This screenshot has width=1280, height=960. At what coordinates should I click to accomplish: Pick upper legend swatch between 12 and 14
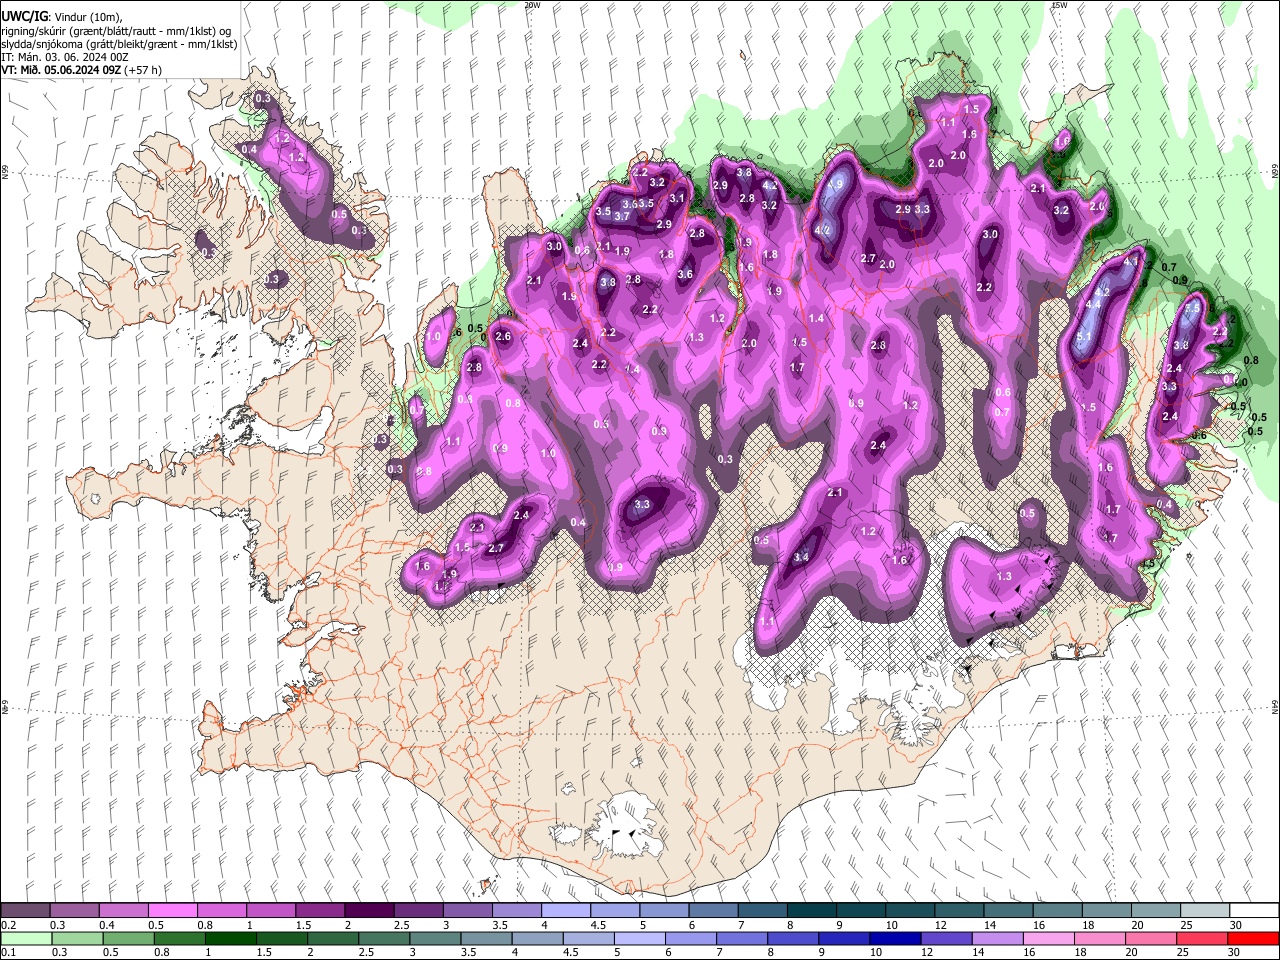coord(958,911)
